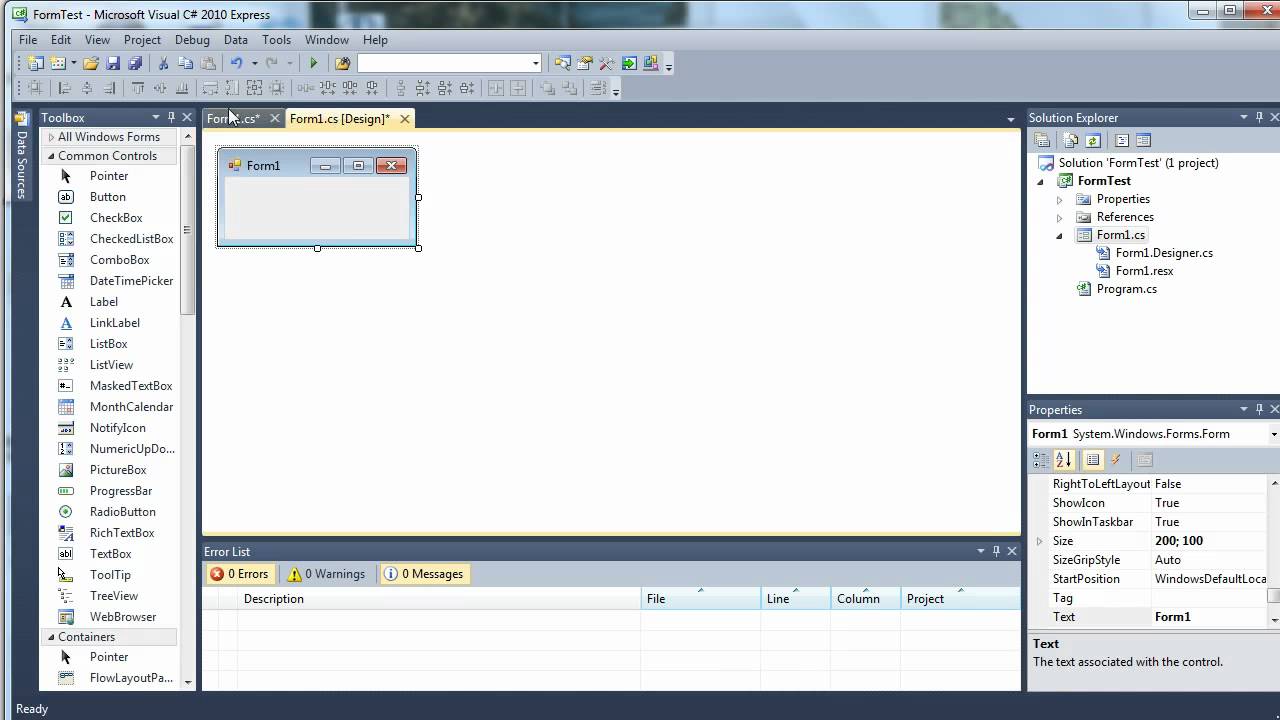1280x720 pixels.
Task: Toggle Alphabetical sort in Properties panel
Action: pyautogui.click(x=1063, y=460)
